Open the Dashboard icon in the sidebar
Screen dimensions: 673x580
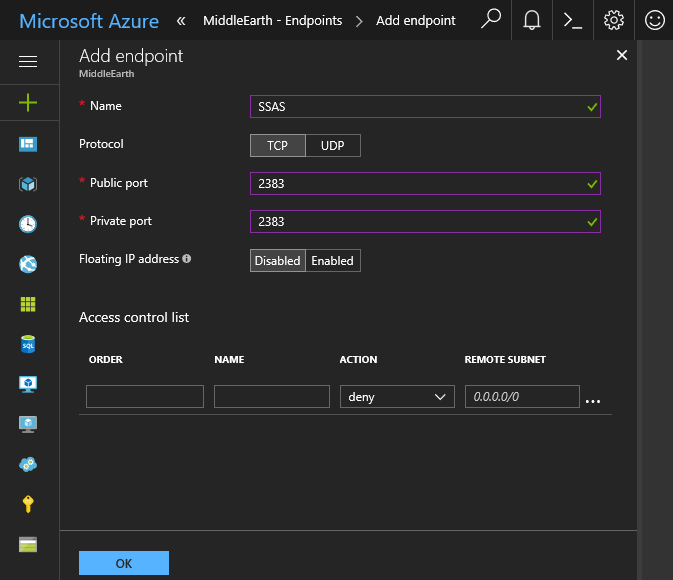pos(28,144)
